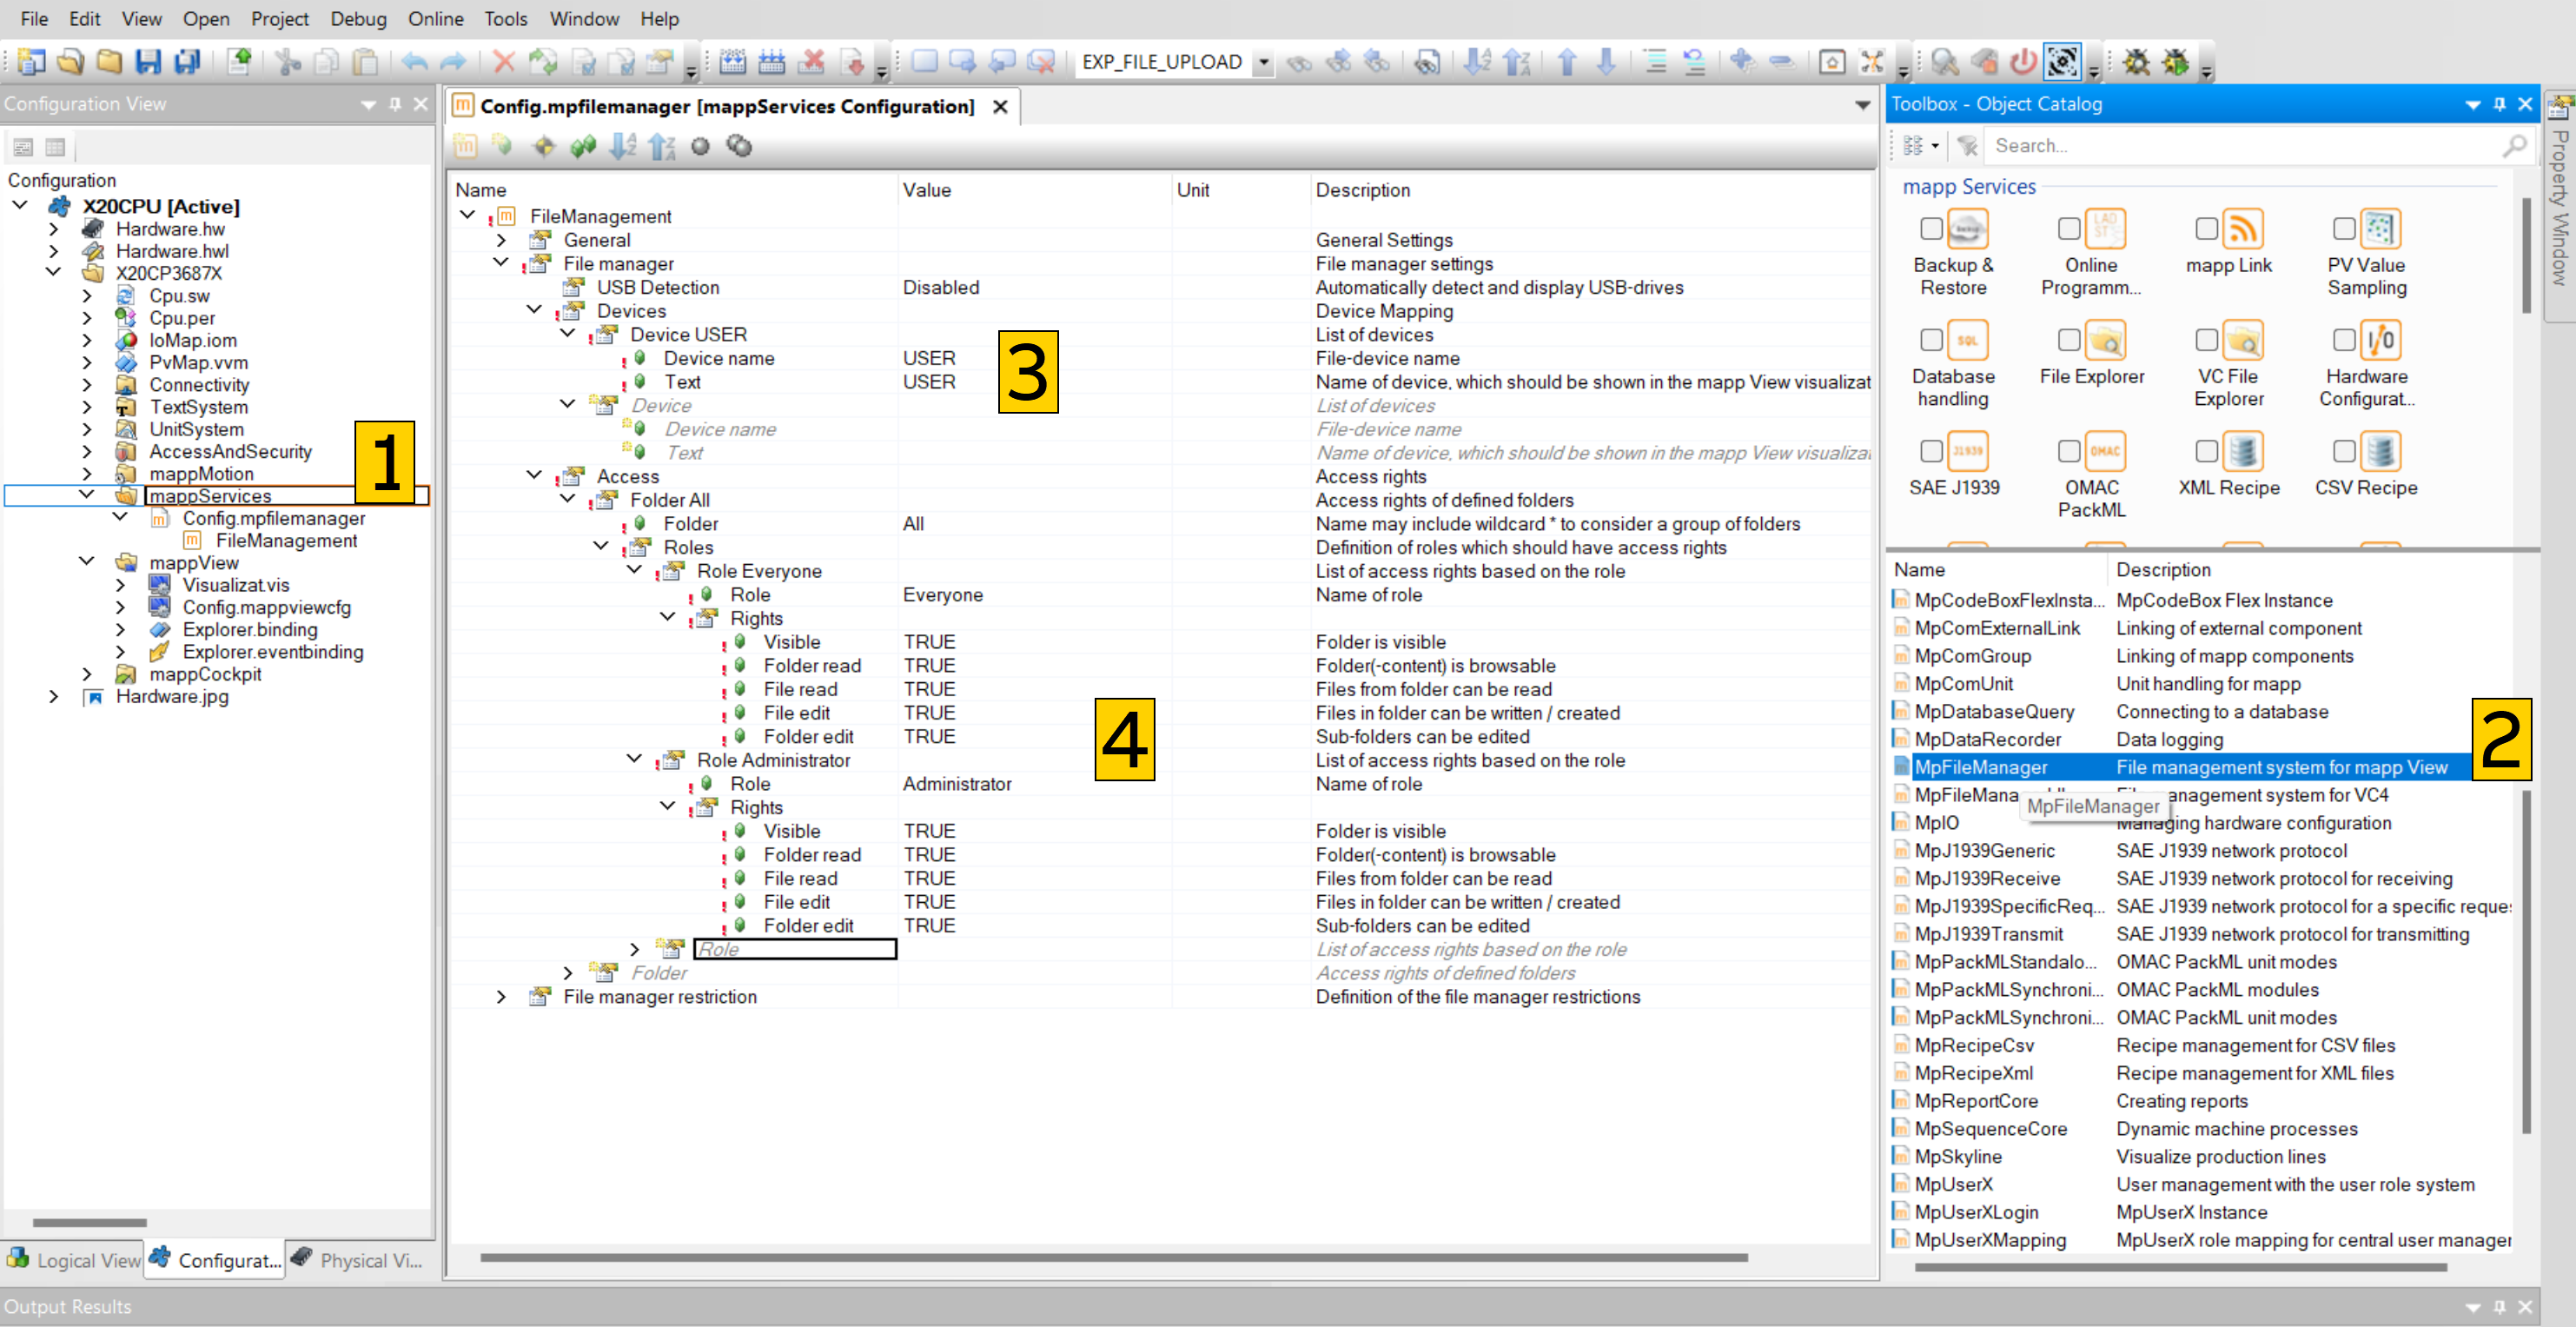Open the Debug menu
The width and height of the screenshot is (2576, 1327).
[x=357, y=18]
